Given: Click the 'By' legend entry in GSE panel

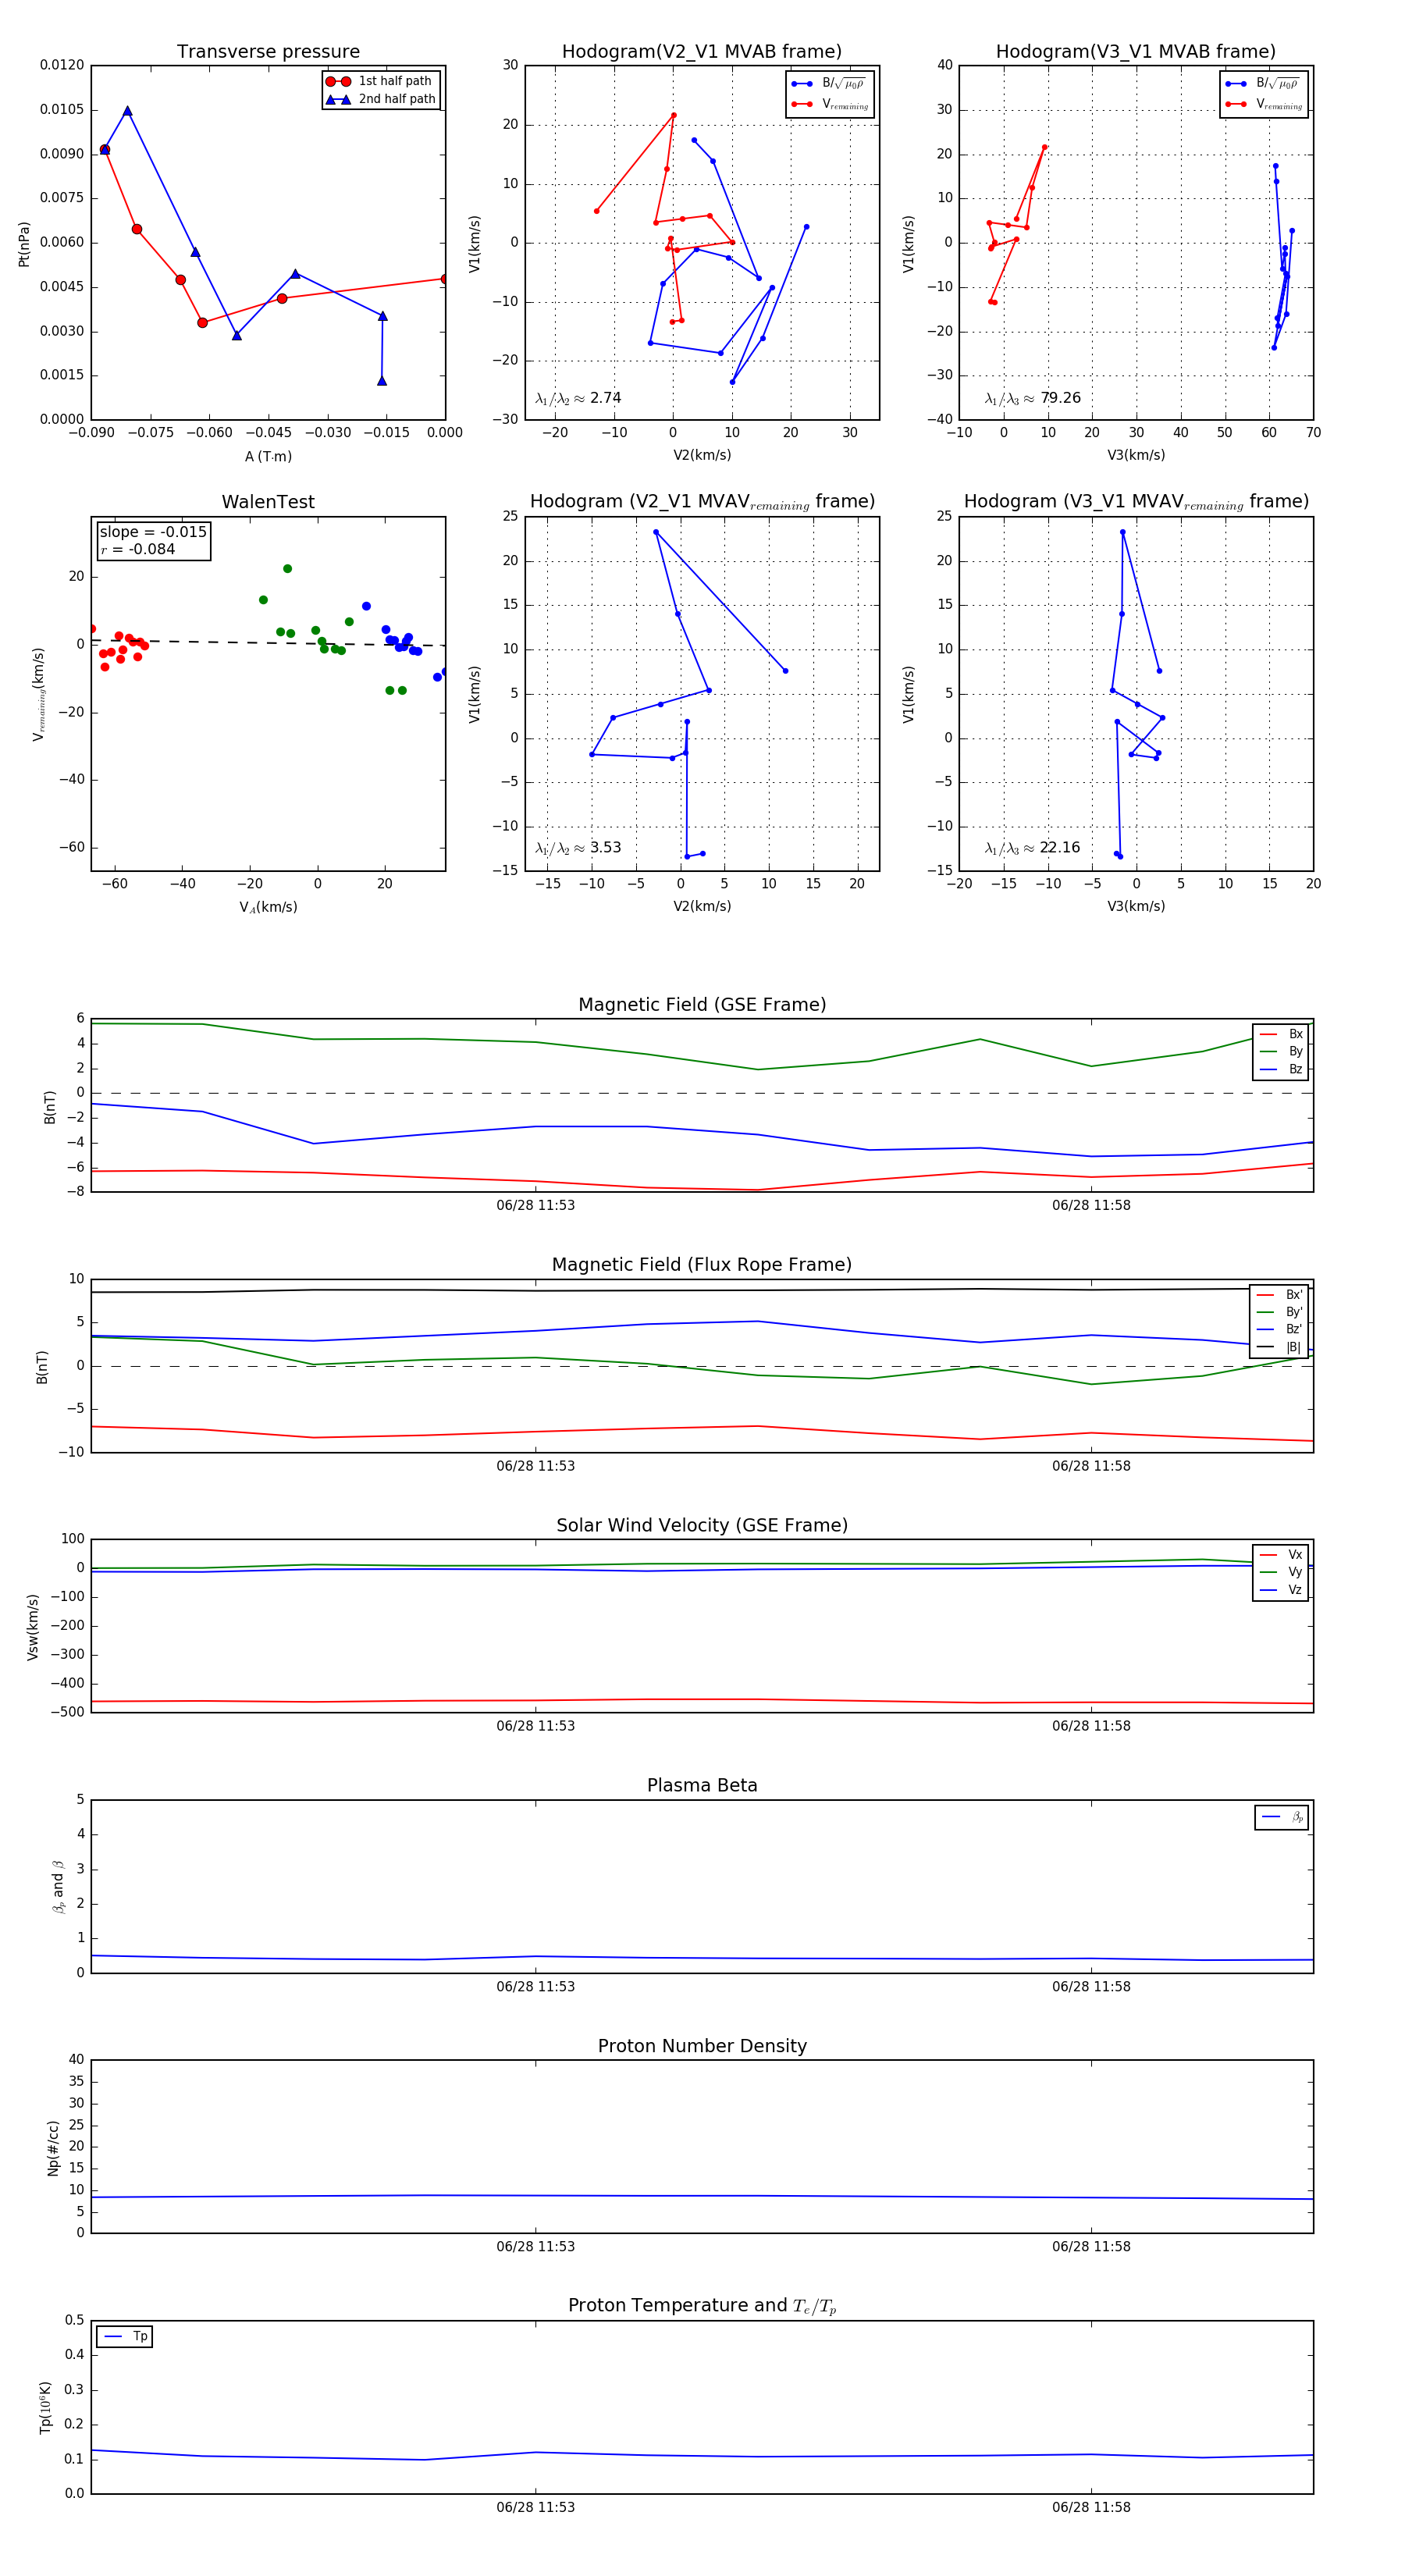Looking at the screenshot, I should tap(1282, 1051).
